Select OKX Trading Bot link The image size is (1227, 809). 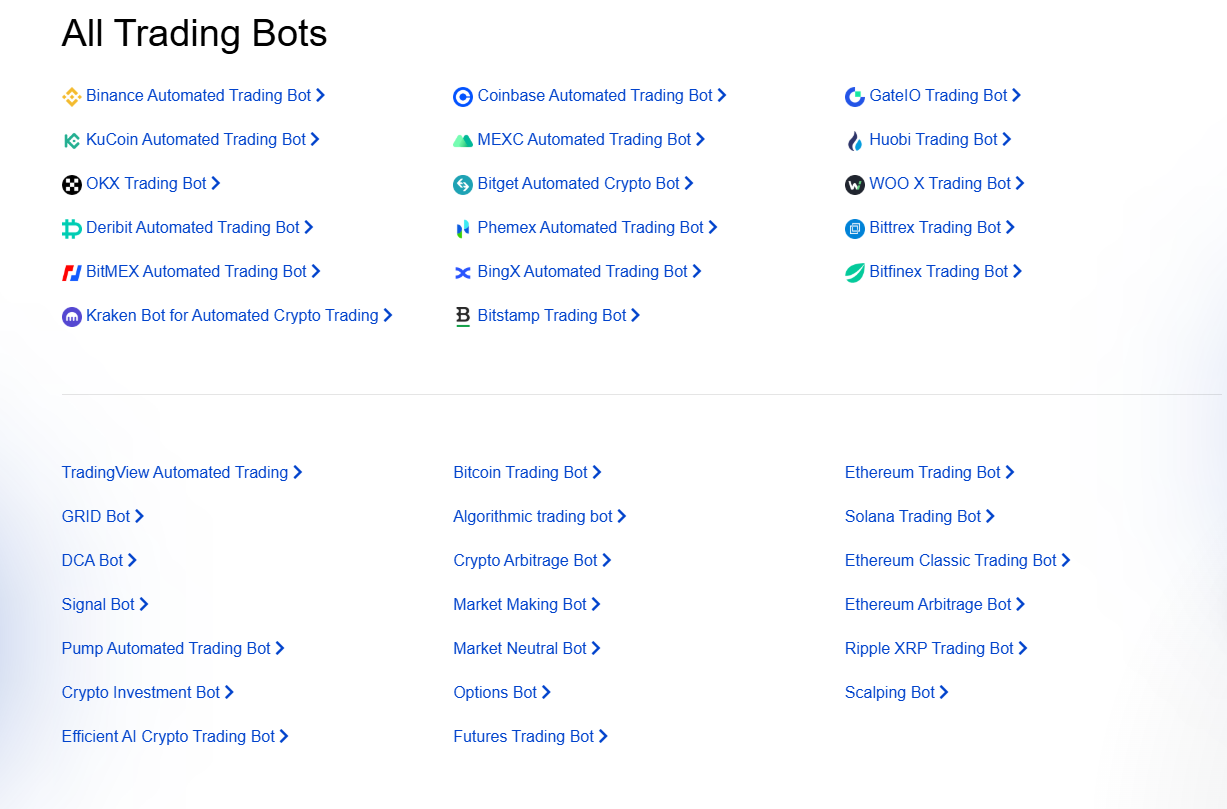pyautogui.click(x=153, y=184)
